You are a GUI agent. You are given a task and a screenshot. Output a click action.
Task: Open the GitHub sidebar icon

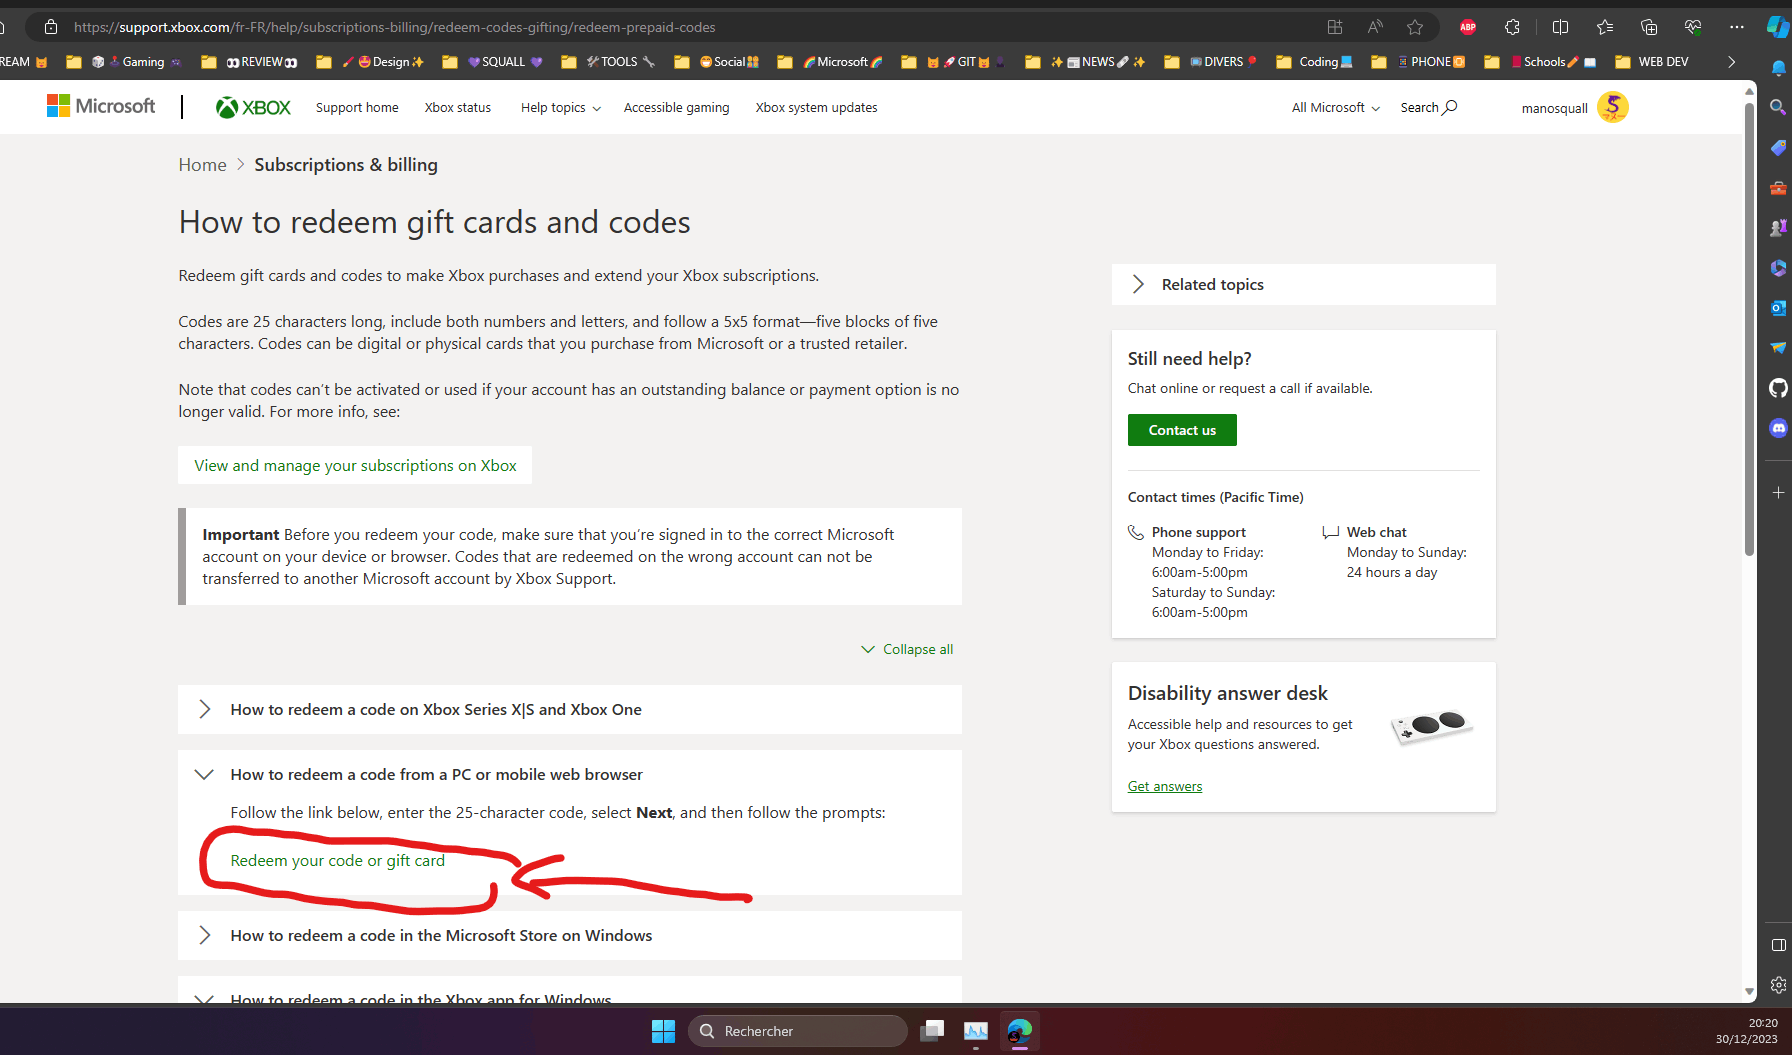[1778, 388]
